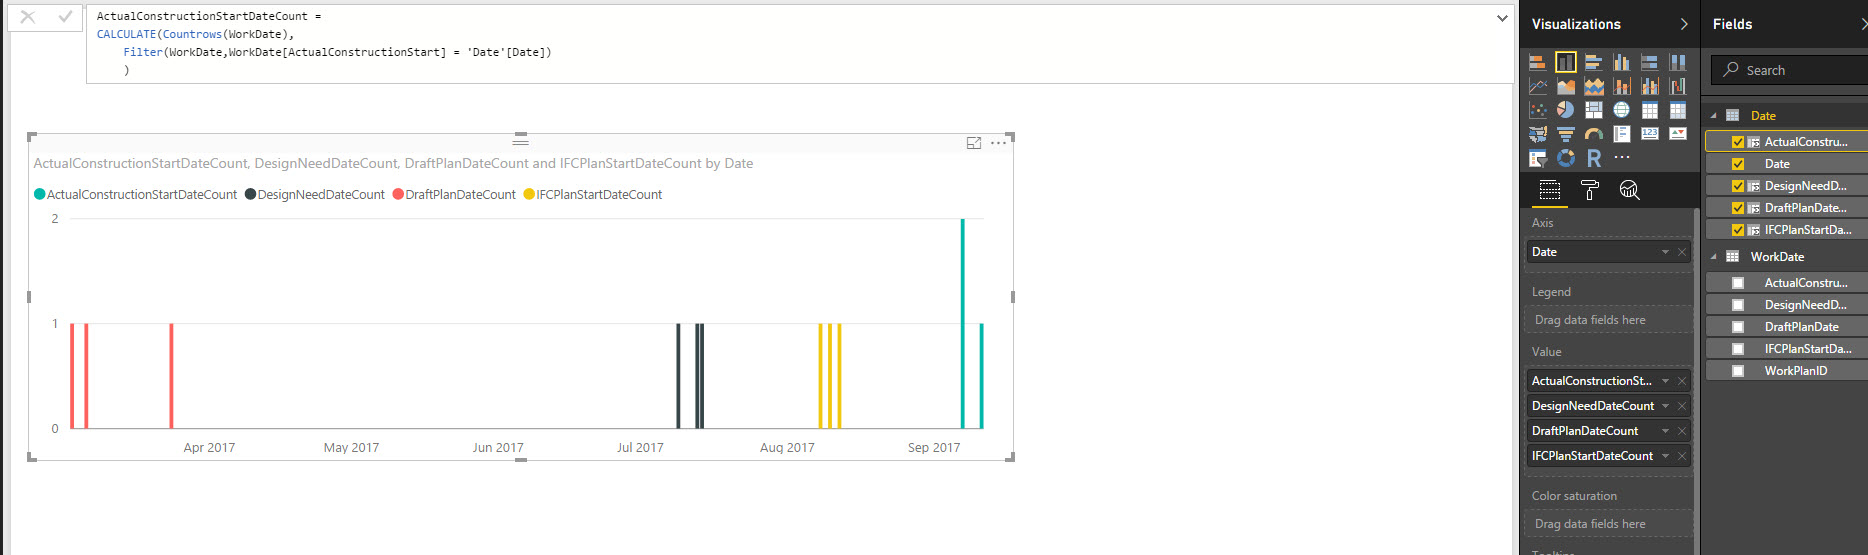The image size is (1868, 555).
Task: Select the Stacked bar chart visualization
Action: point(1538,62)
